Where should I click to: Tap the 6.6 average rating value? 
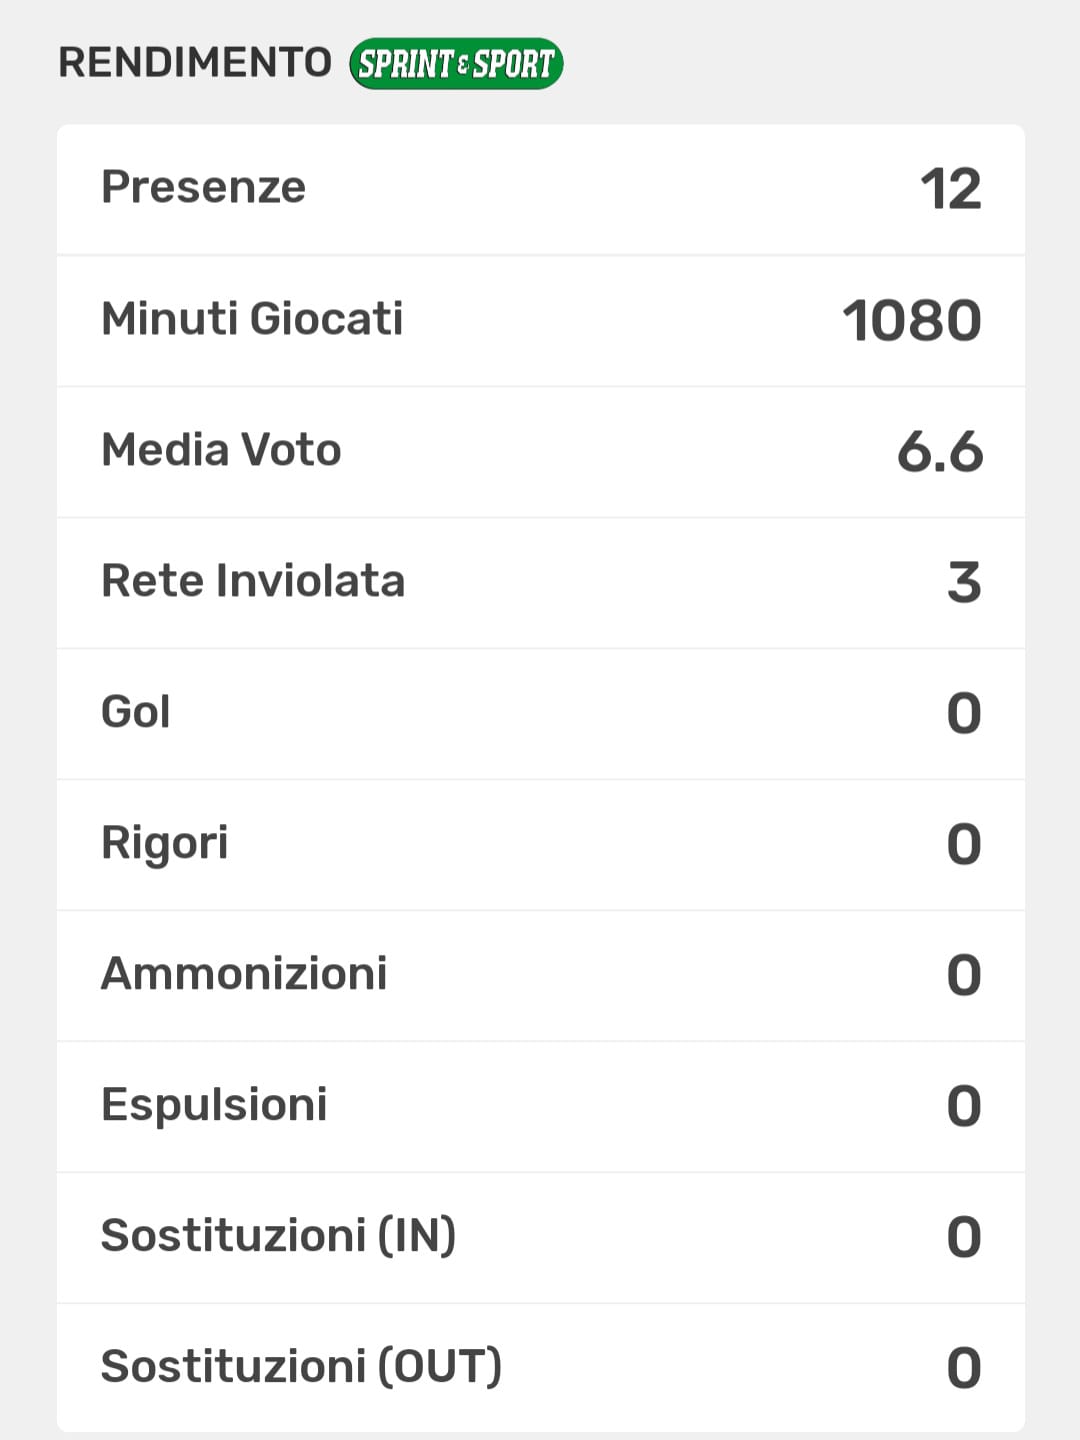tap(939, 452)
